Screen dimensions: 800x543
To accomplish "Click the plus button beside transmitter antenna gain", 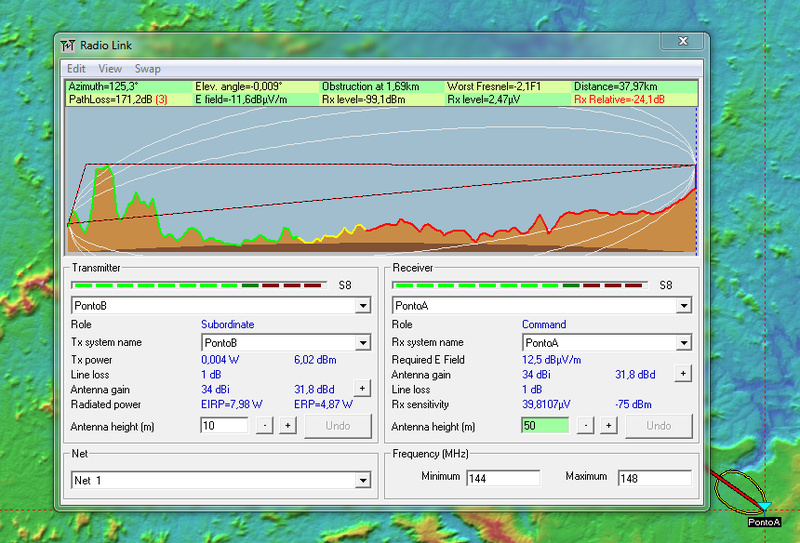I will pyautogui.click(x=362, y=389).
